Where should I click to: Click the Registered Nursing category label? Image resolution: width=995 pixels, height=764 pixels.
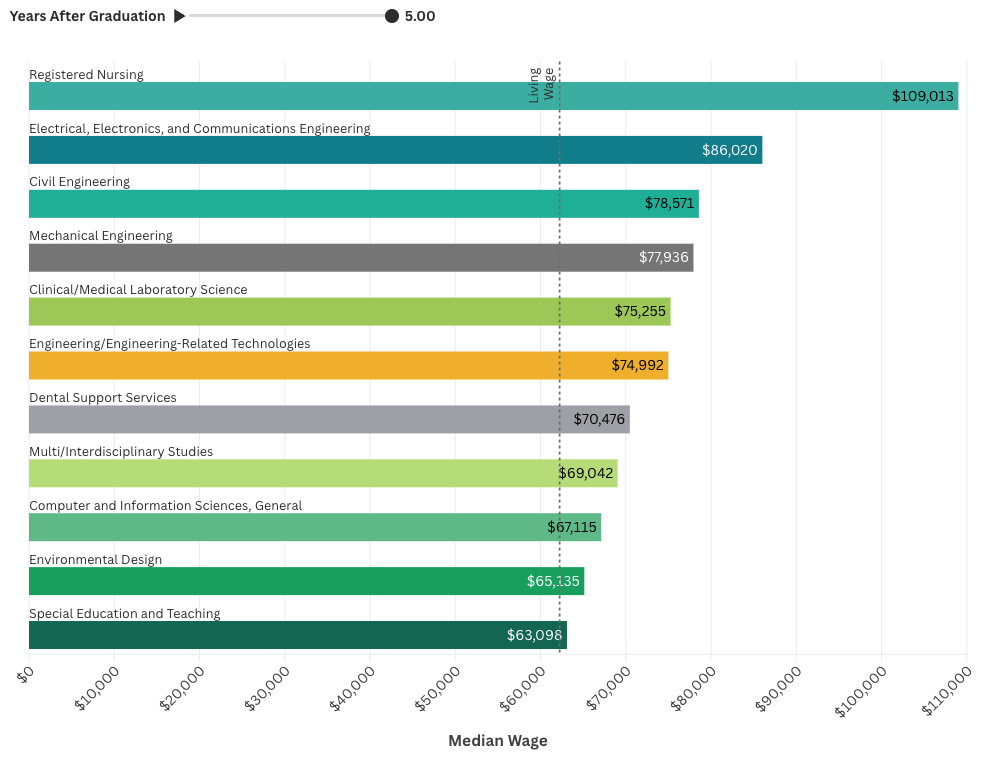coord(86,74)
